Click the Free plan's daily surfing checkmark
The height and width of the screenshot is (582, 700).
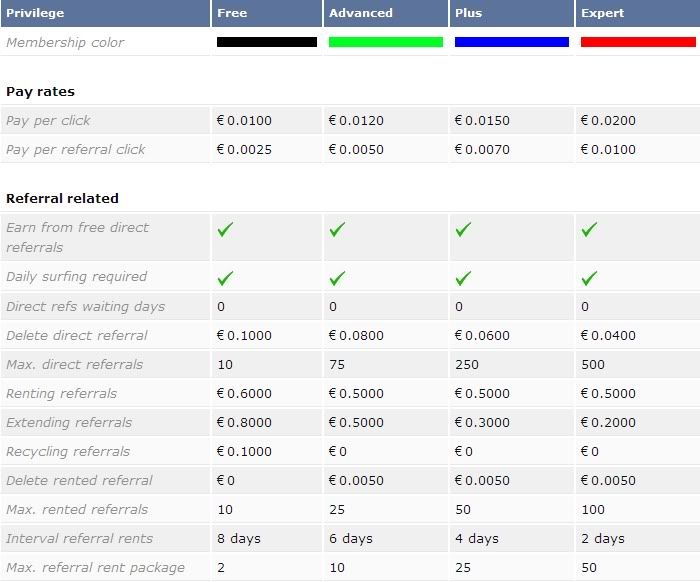click(225, 278)
